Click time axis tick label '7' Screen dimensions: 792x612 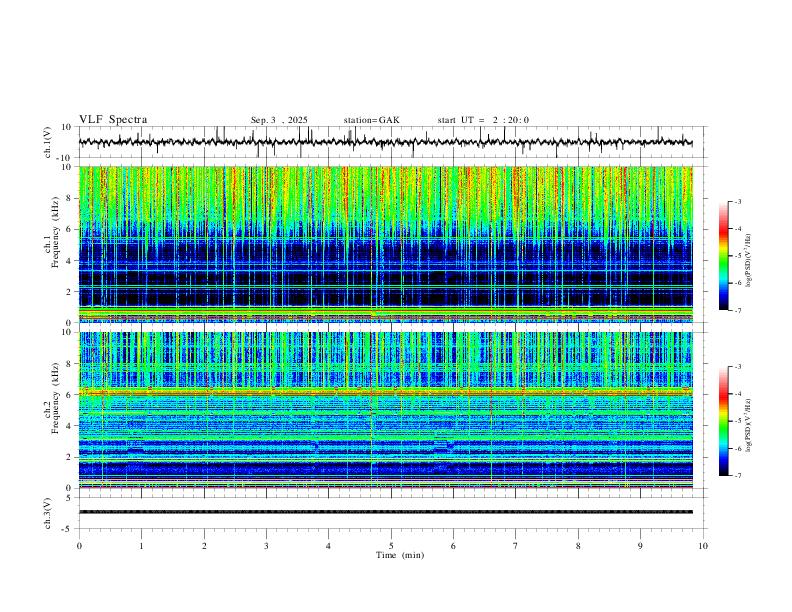(516, 546)
